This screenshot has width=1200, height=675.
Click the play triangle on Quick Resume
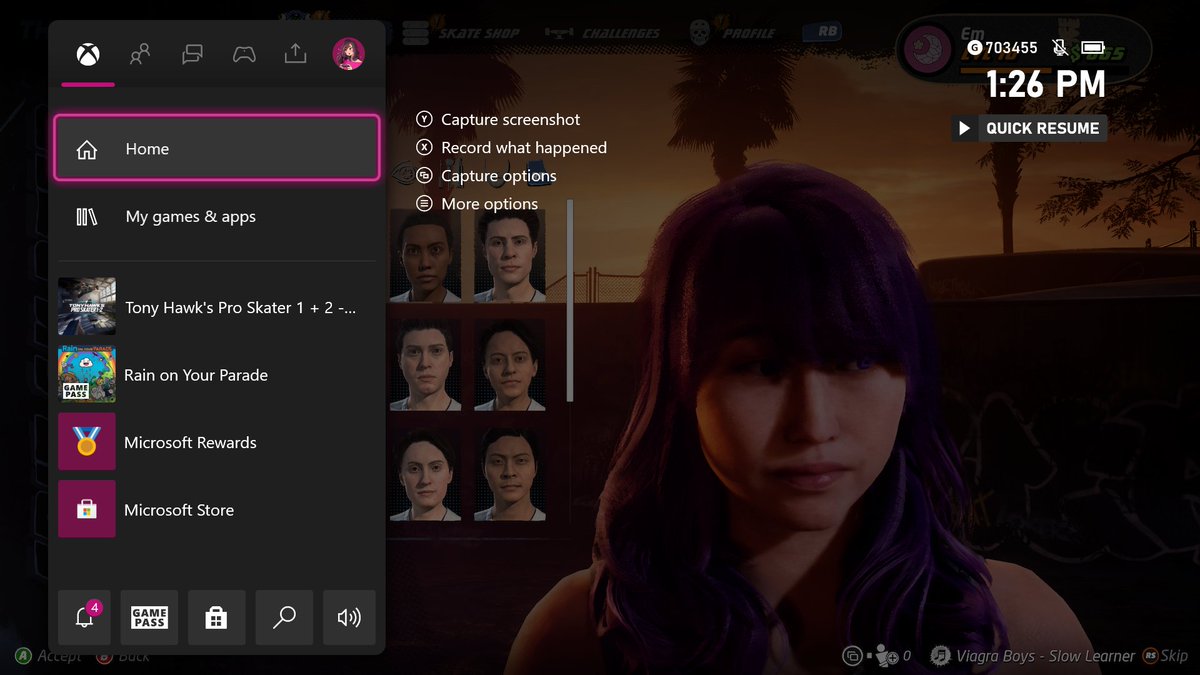[965, 128]
